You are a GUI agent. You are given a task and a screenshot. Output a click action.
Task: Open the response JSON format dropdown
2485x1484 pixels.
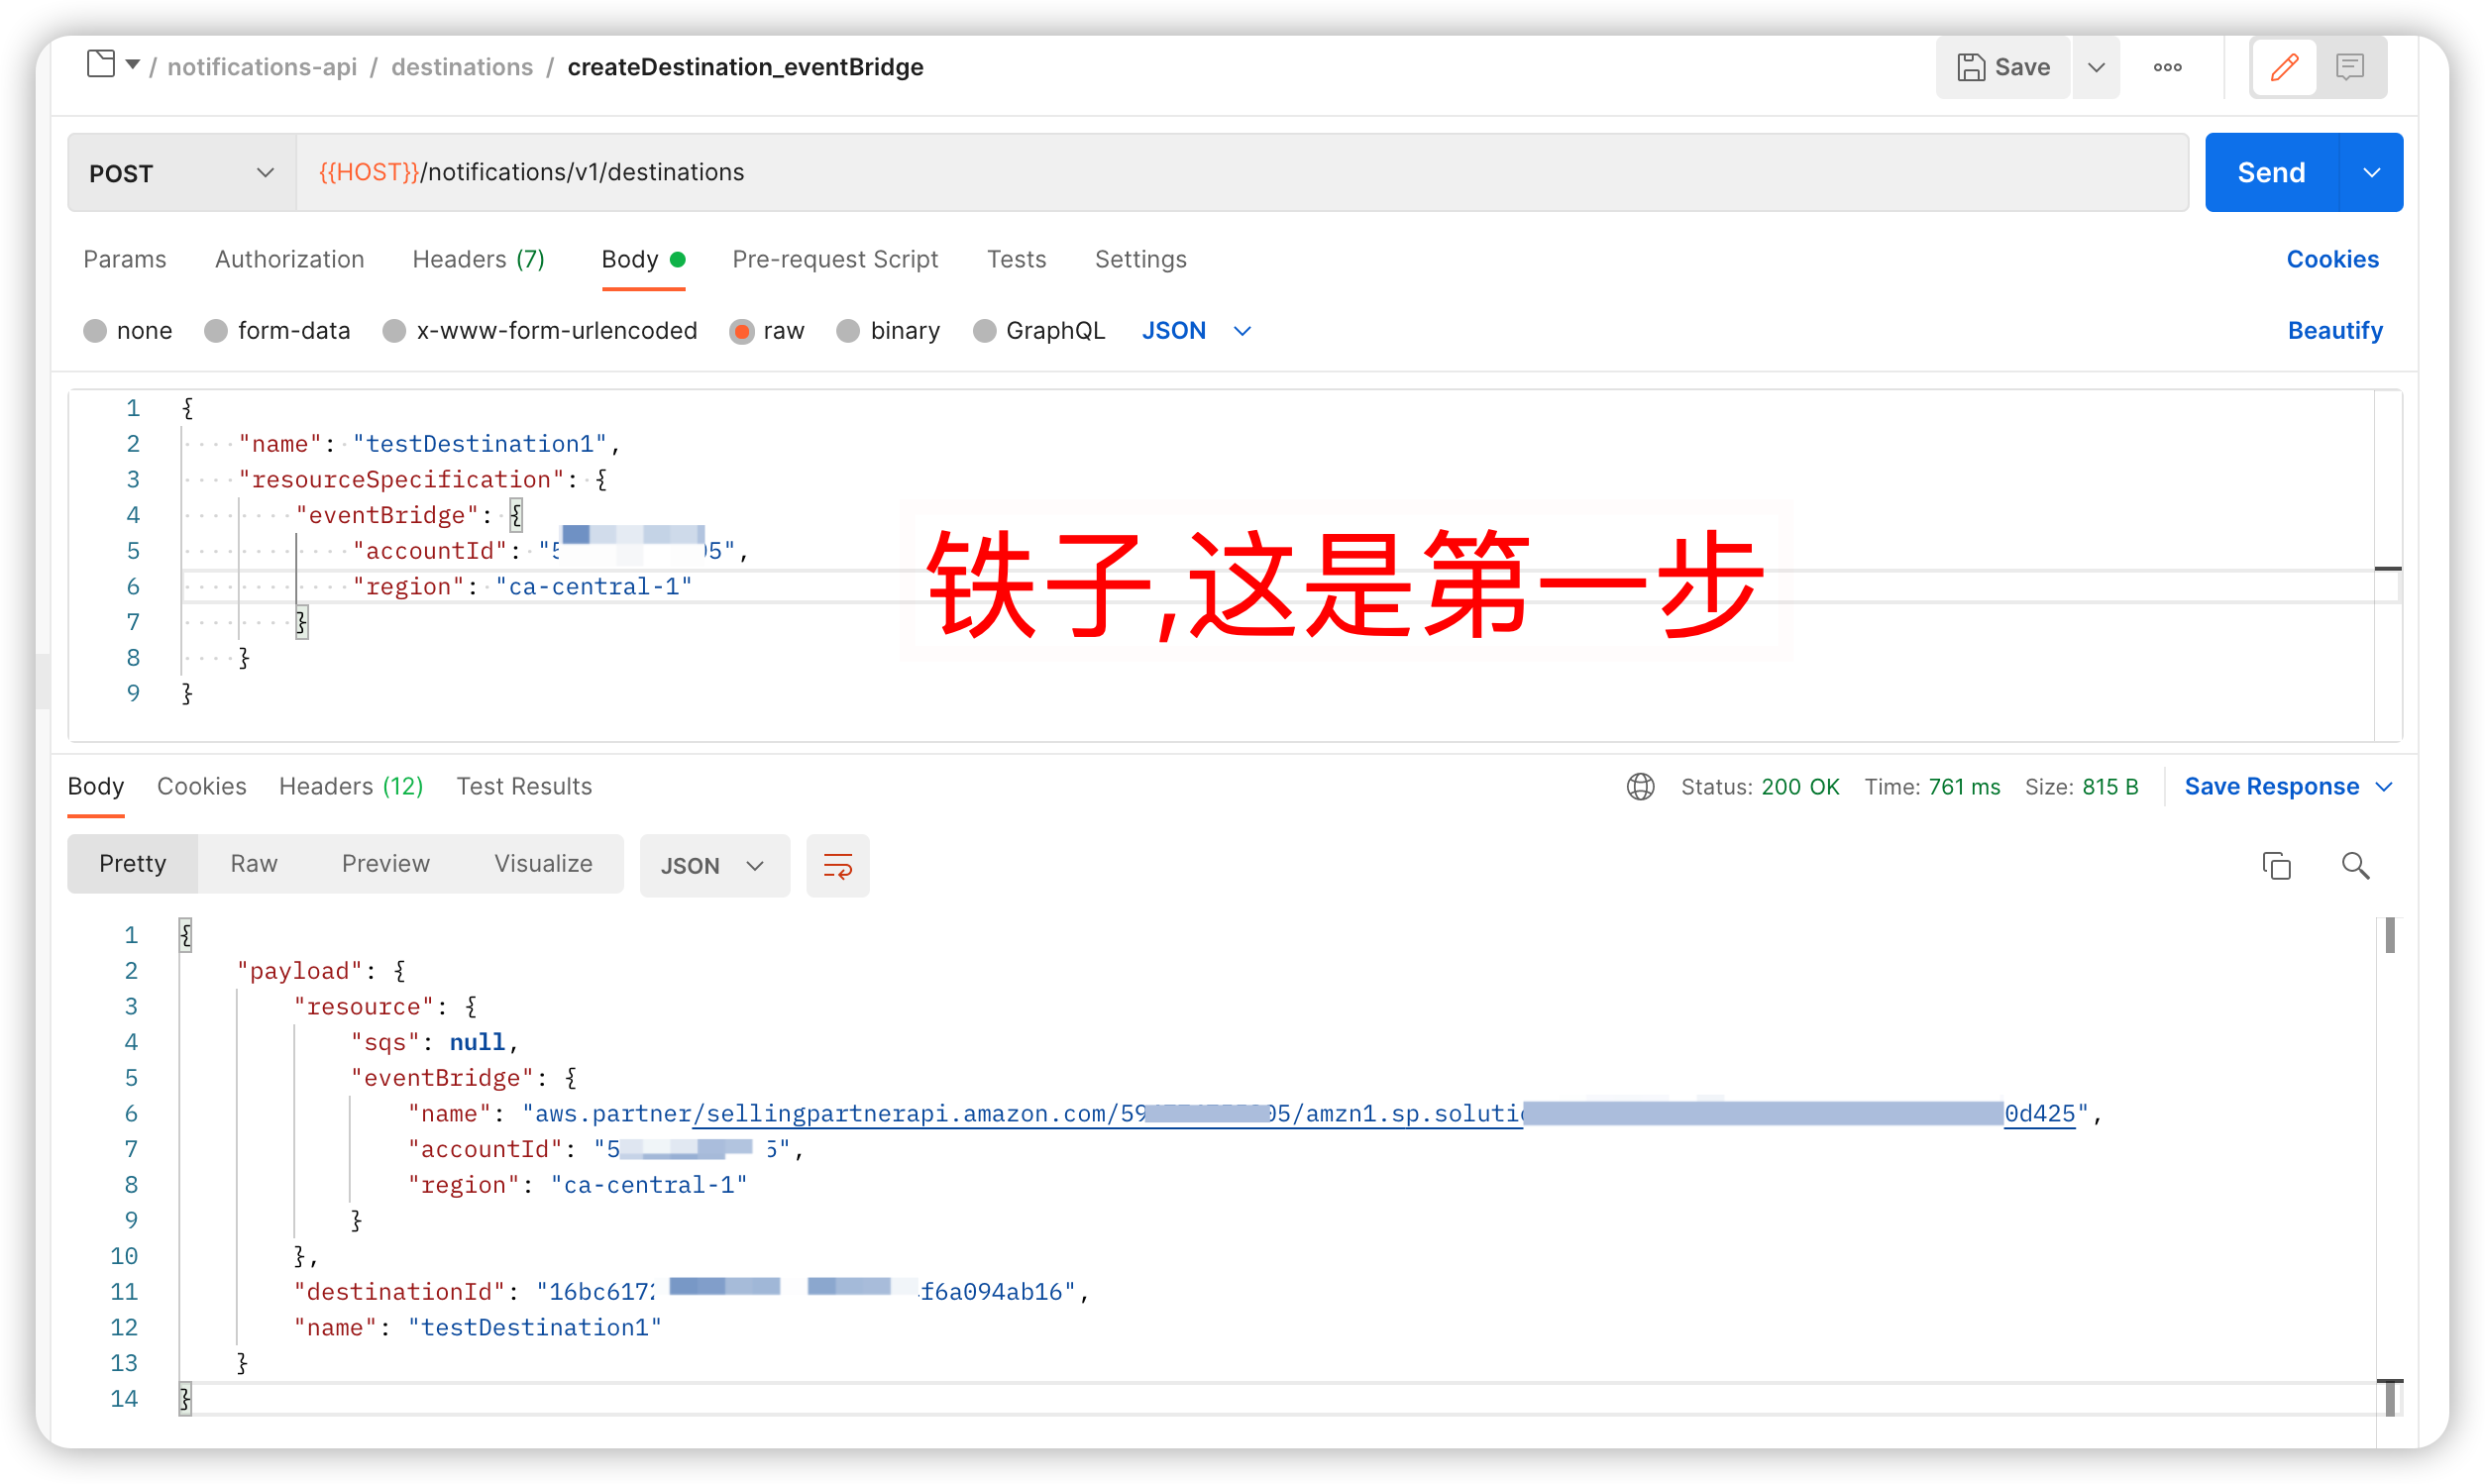[713, 866]
